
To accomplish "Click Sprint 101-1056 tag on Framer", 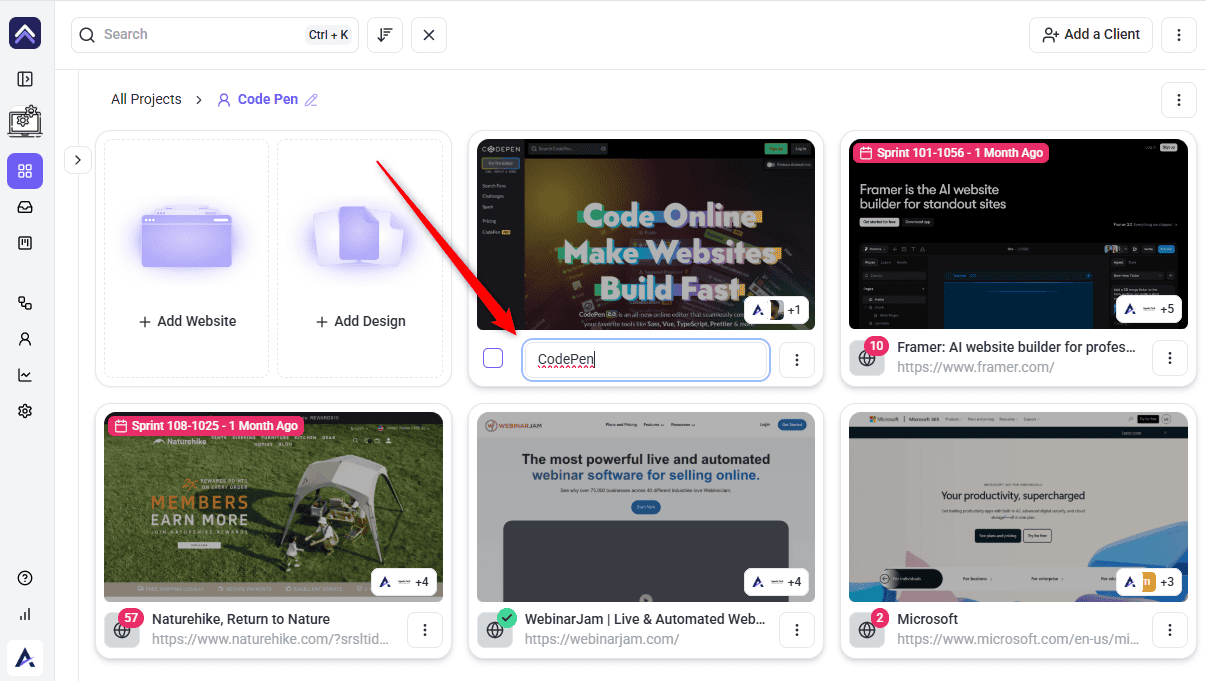I will point(951,153).
